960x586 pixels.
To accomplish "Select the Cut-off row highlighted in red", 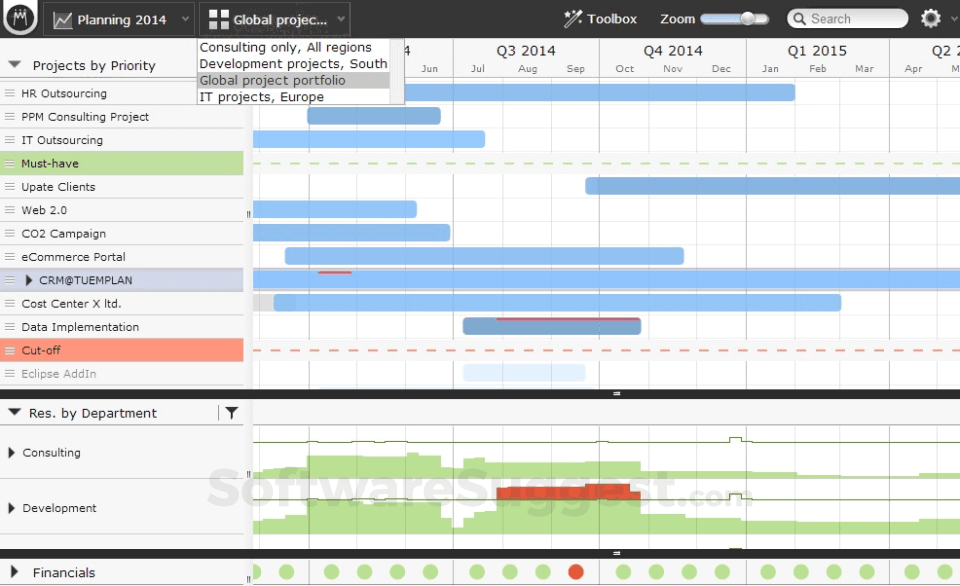I will click(120, 350).
